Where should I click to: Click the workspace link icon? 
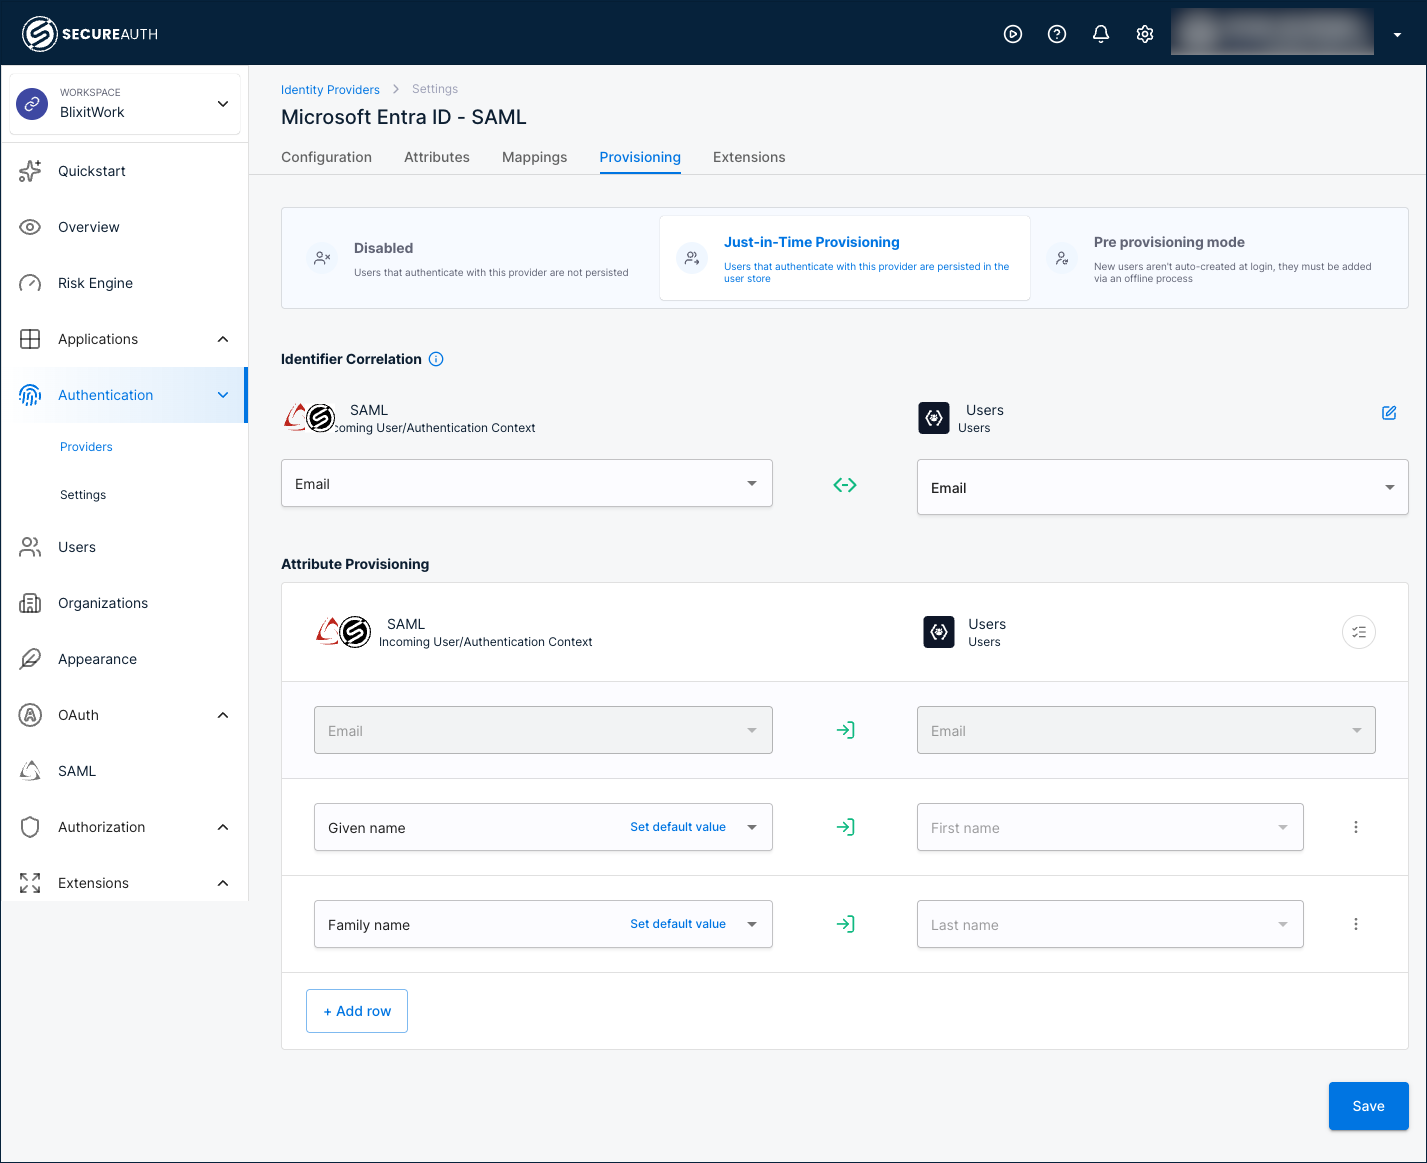33,103
